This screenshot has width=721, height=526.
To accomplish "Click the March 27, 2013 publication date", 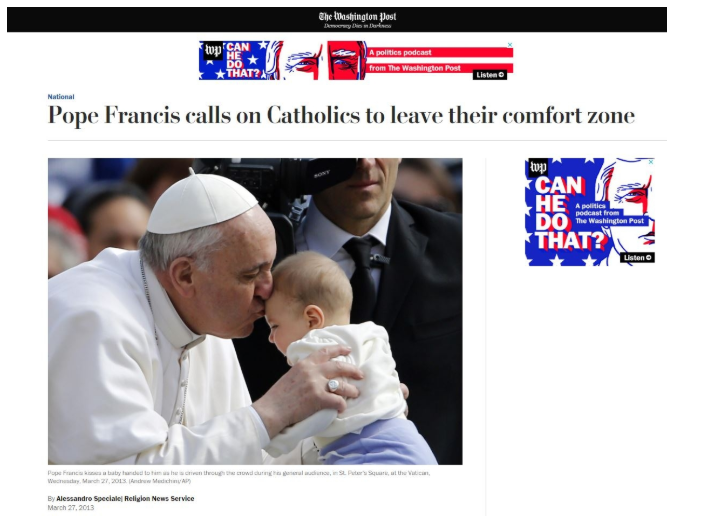I will point(71,508).
